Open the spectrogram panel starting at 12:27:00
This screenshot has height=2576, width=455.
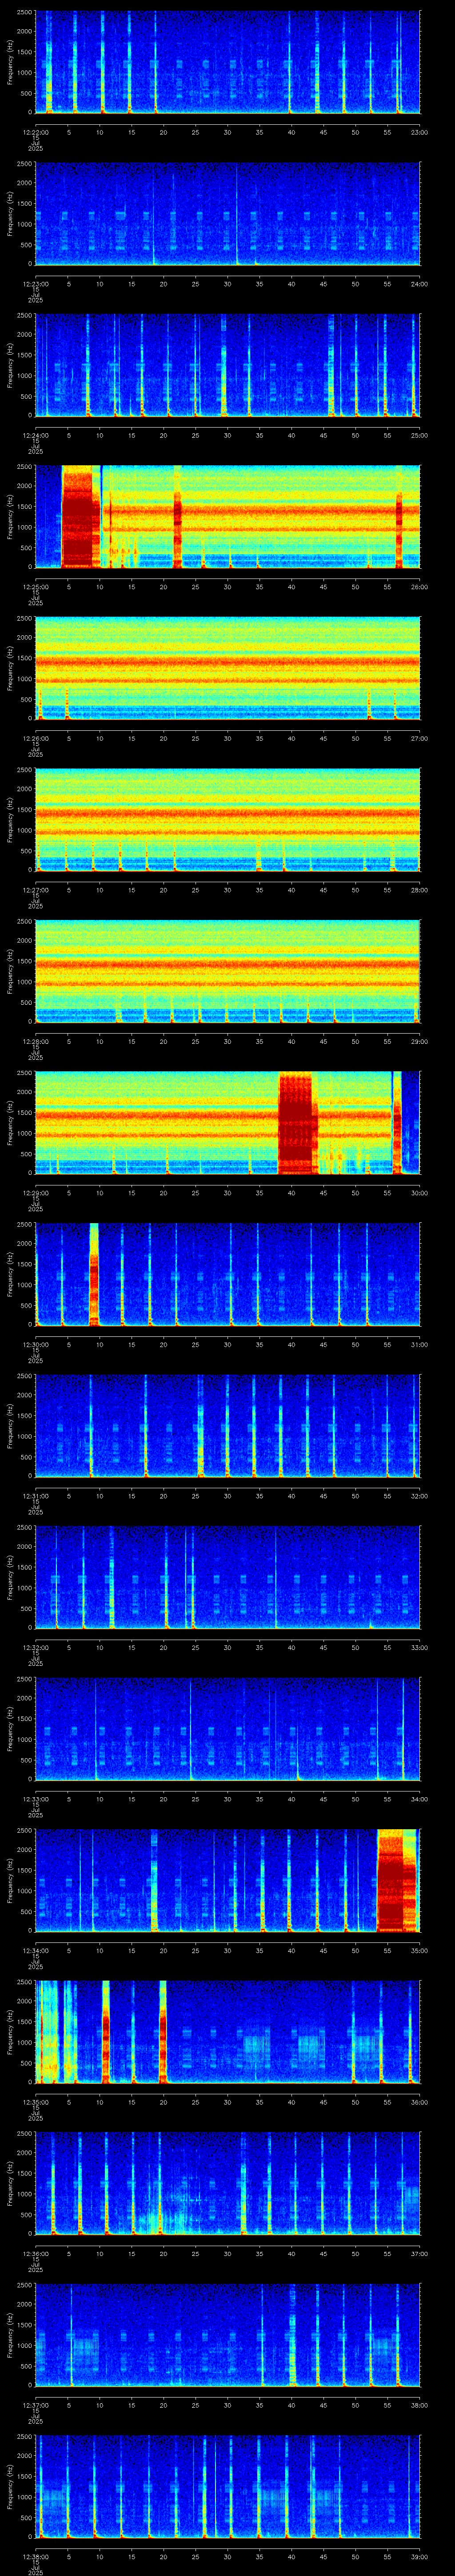pos(228,820)
